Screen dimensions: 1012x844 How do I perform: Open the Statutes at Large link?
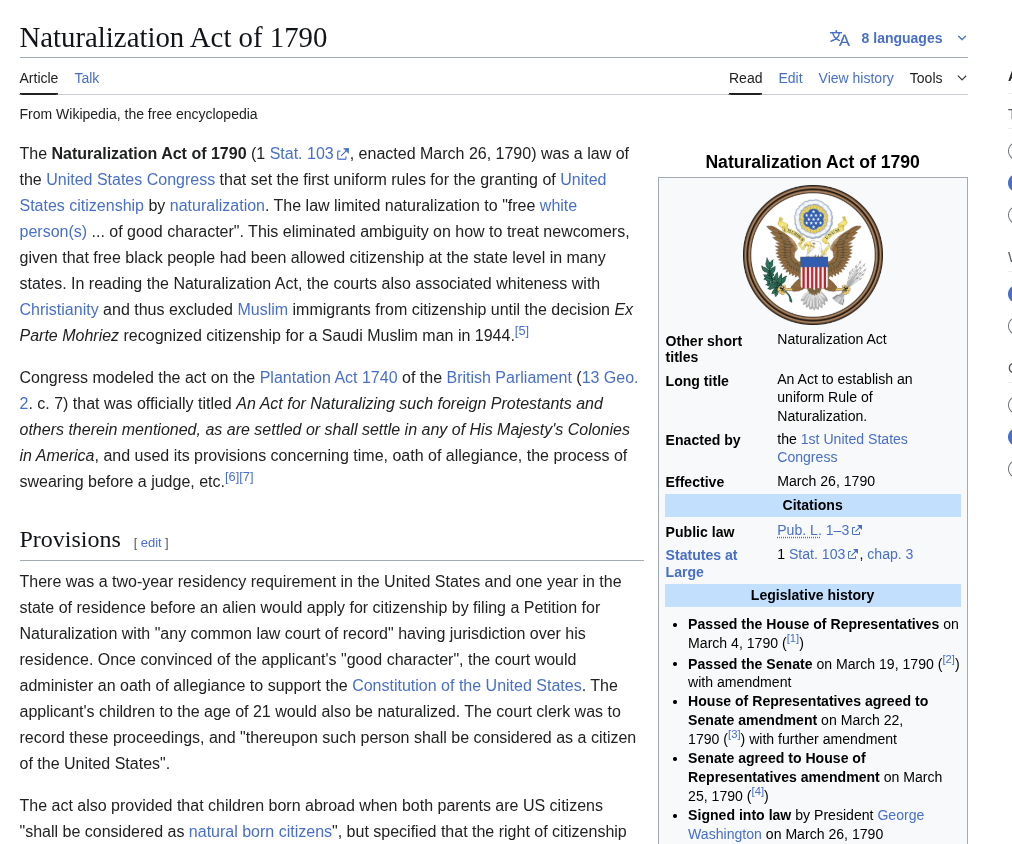click(x=701, y=563)
